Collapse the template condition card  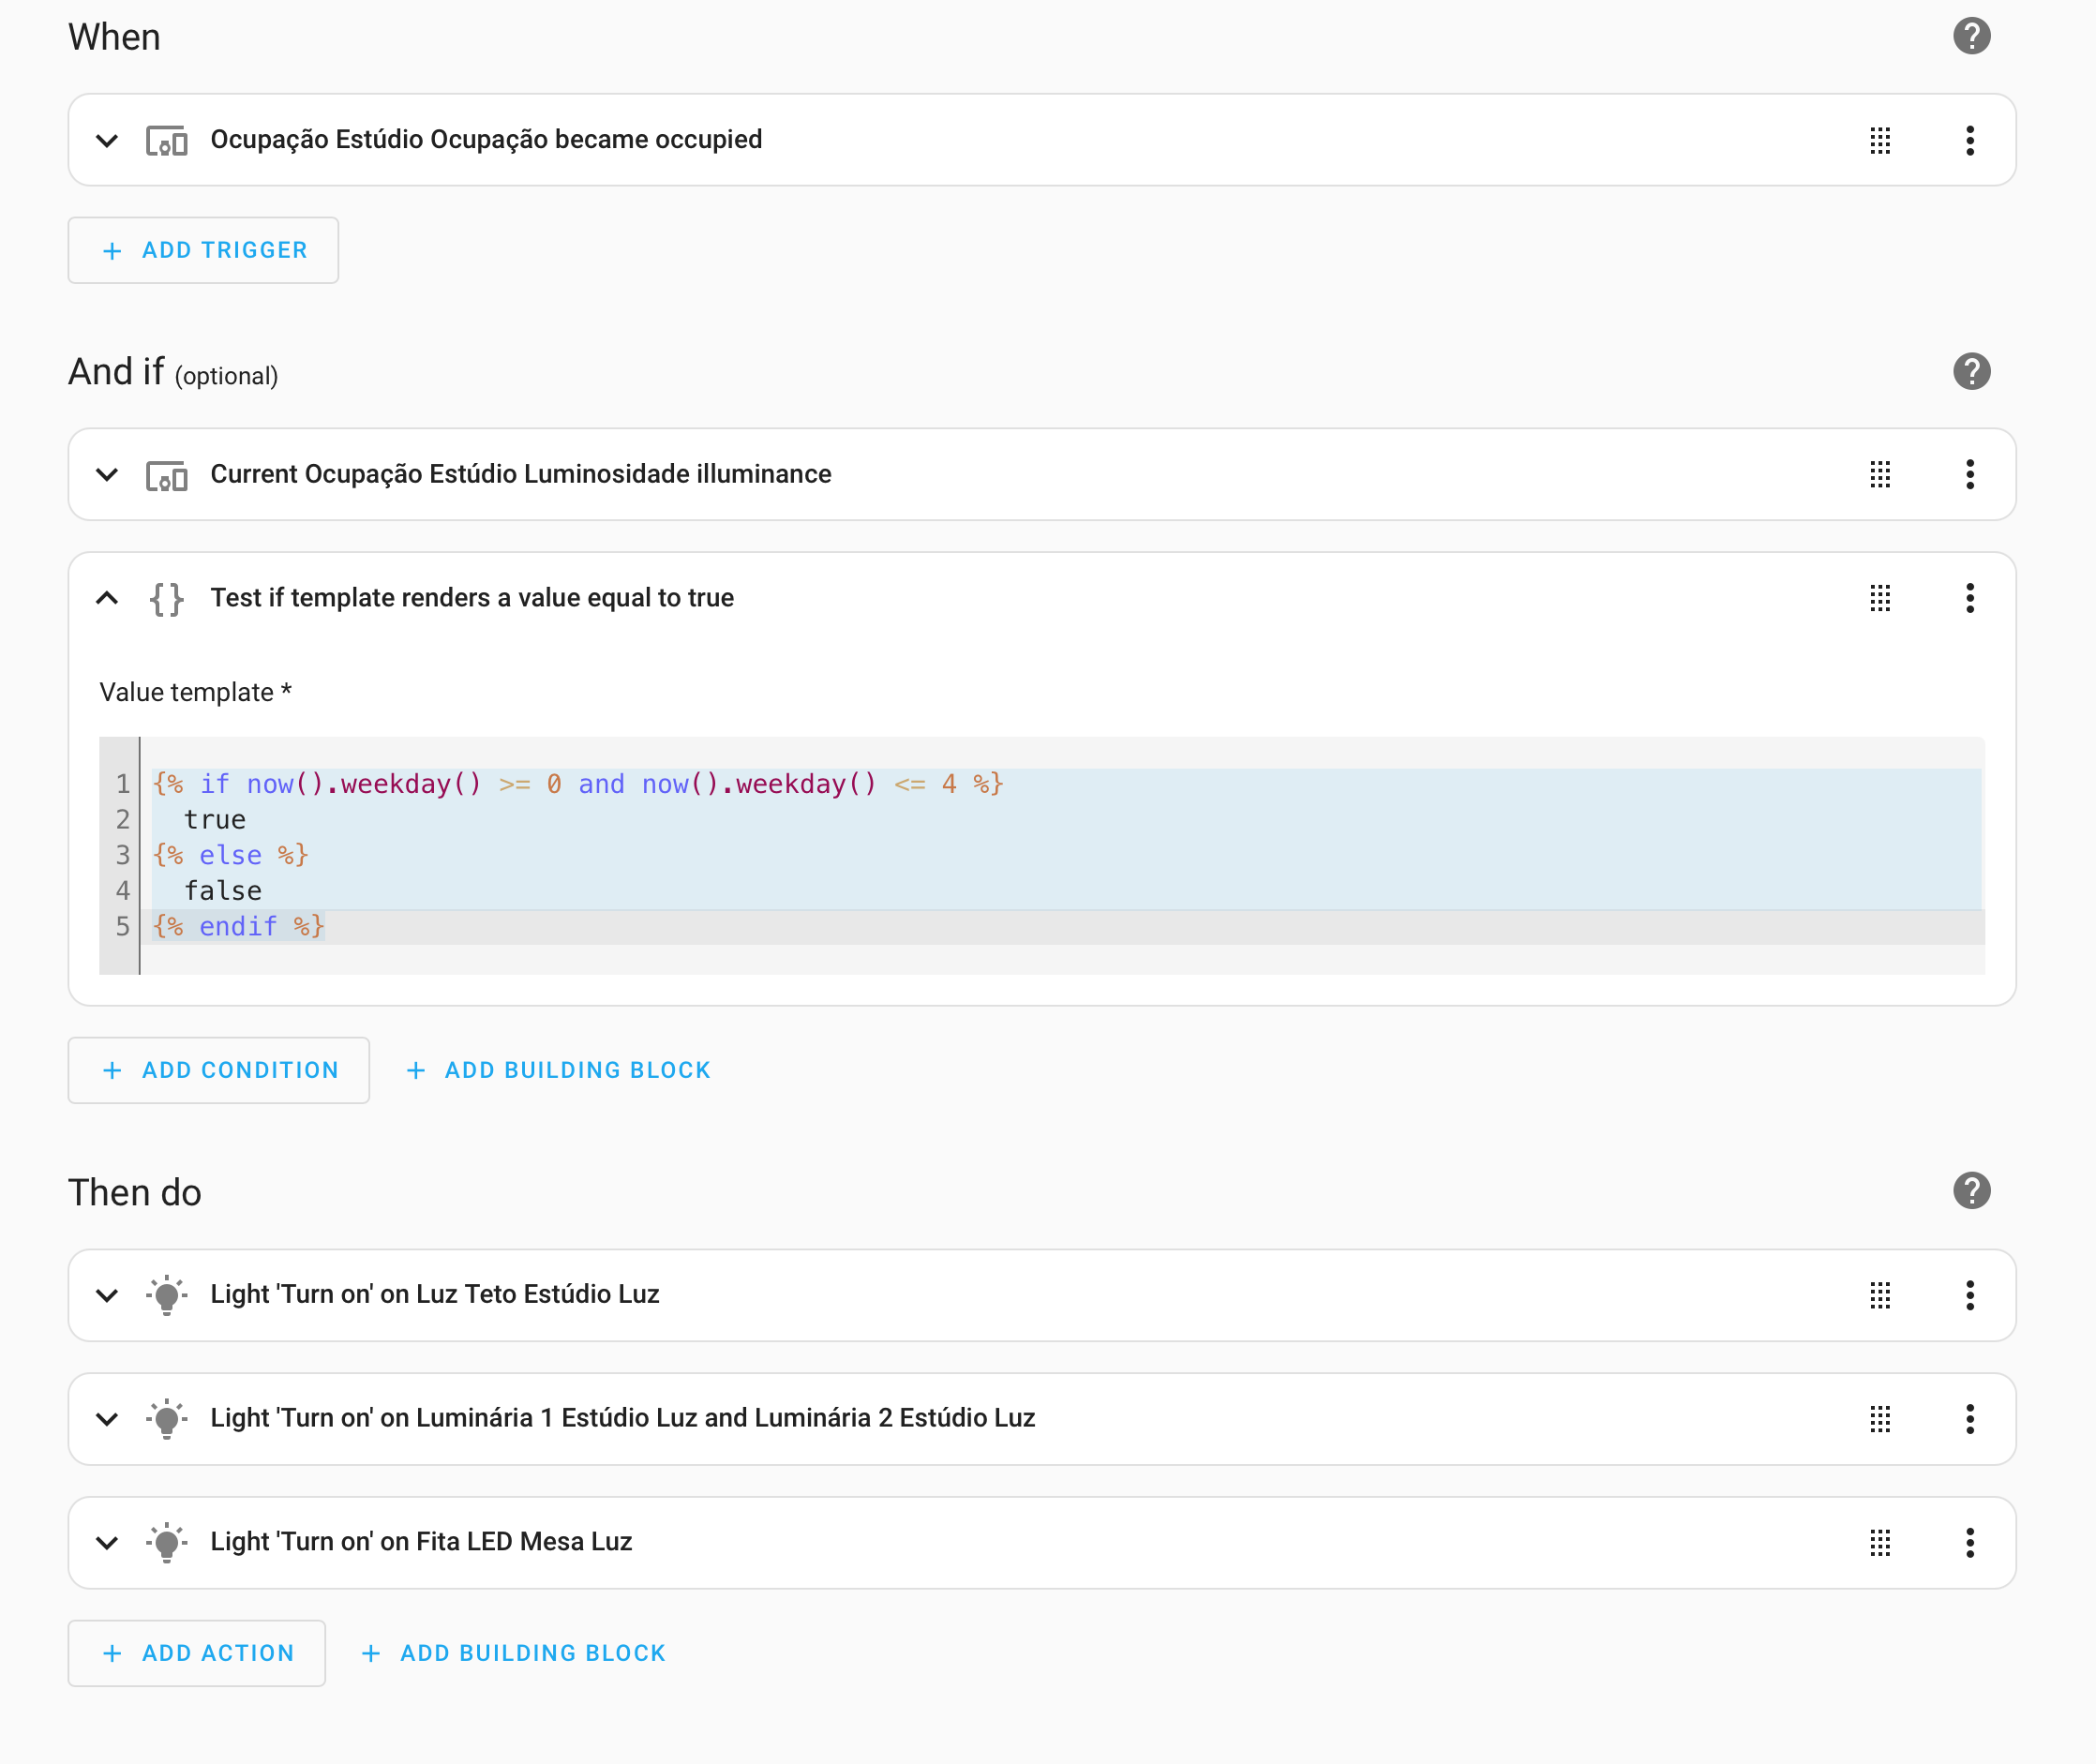107,598
